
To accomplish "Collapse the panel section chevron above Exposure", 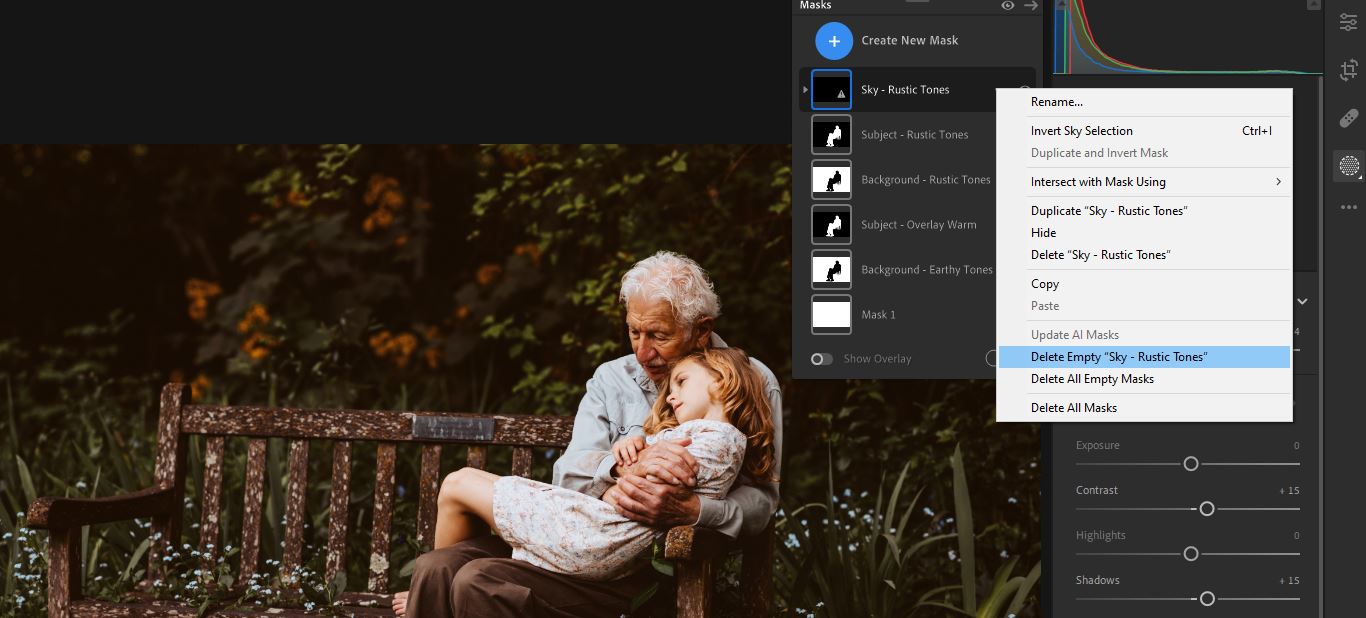I will coord(1302,301).
